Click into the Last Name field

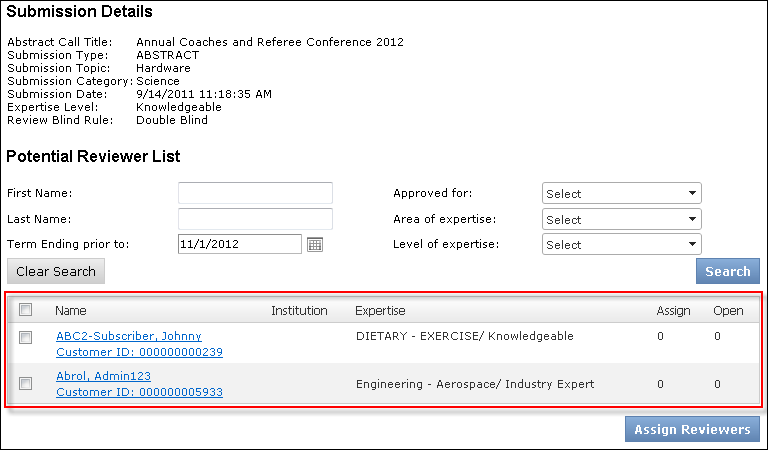click(255, 219)
